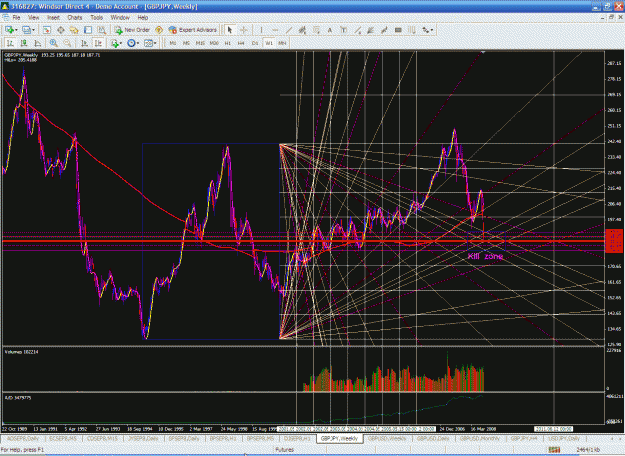
Task: Switch timeframe to D1
Action: click(255, 43)
